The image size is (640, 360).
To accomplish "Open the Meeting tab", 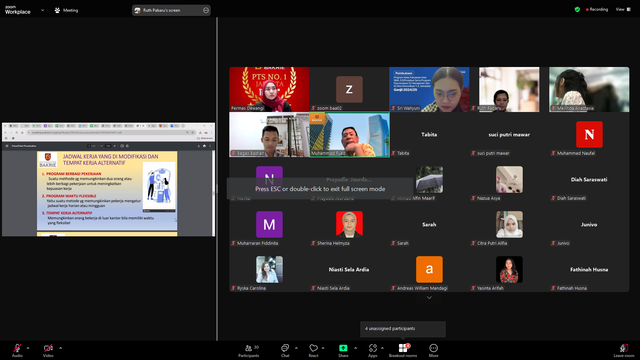I will click(x=67, y=10).
